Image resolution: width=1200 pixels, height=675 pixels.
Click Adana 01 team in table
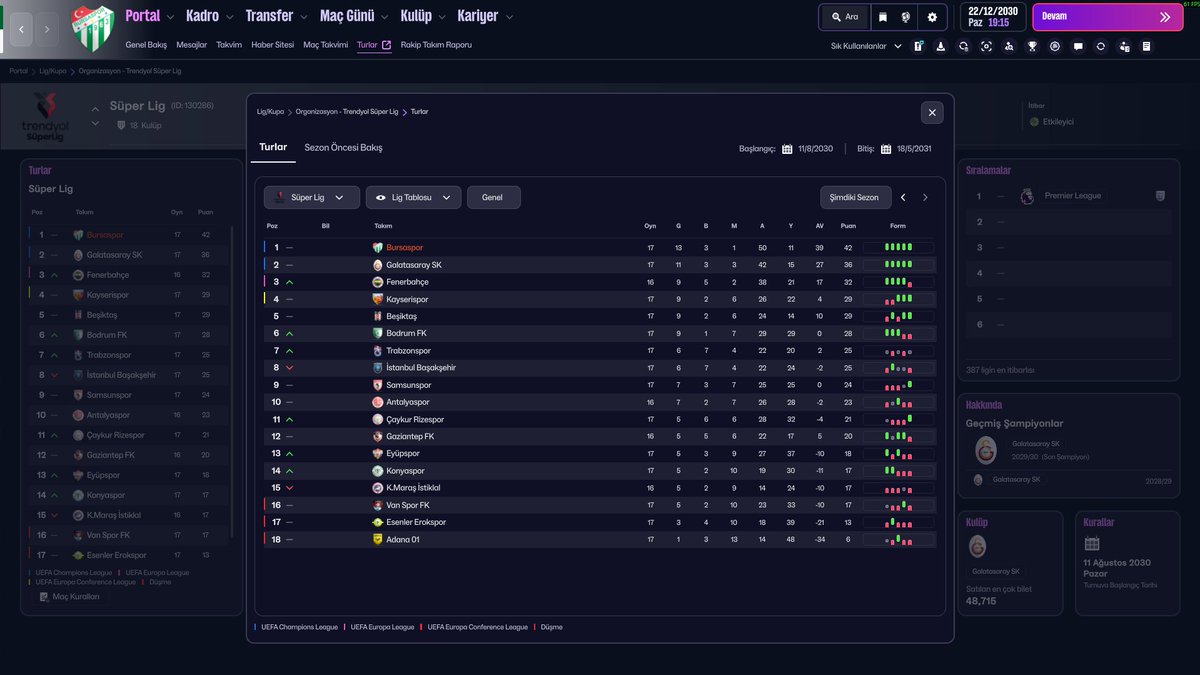(x=402, y=539)
